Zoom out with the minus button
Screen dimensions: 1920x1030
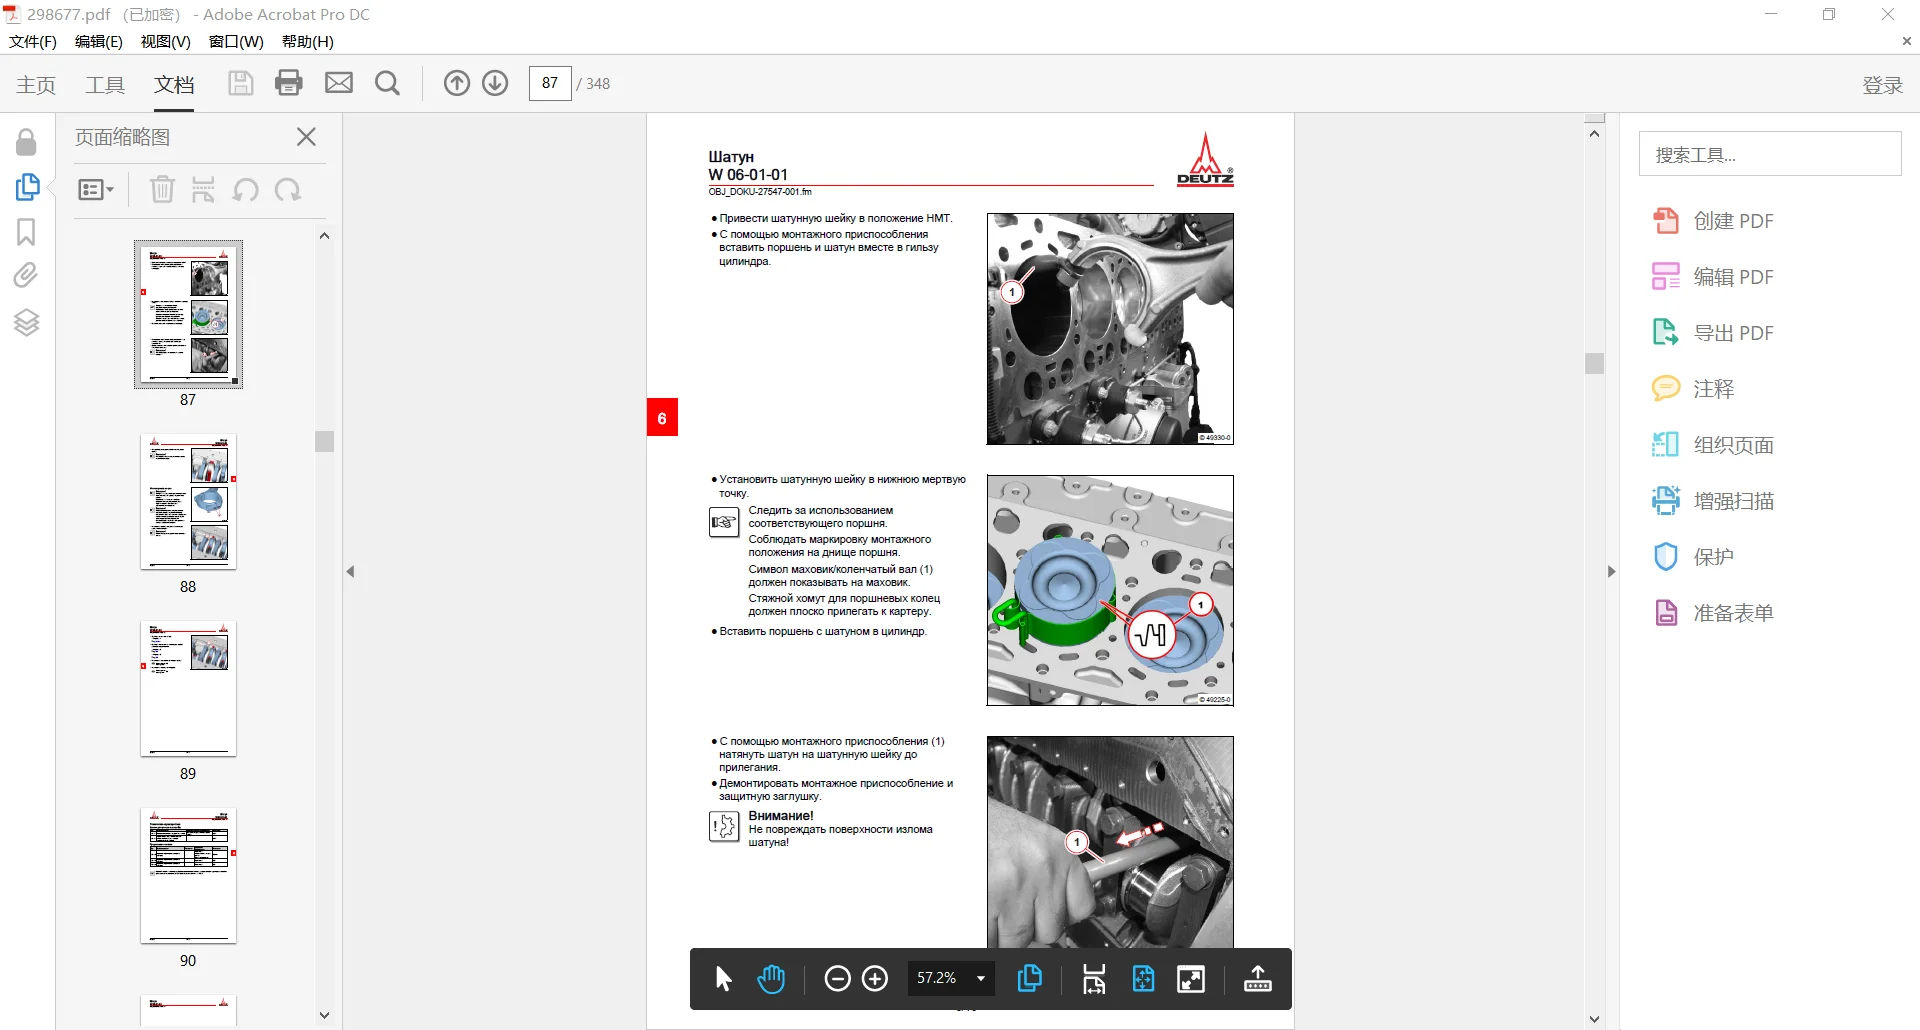837,979
